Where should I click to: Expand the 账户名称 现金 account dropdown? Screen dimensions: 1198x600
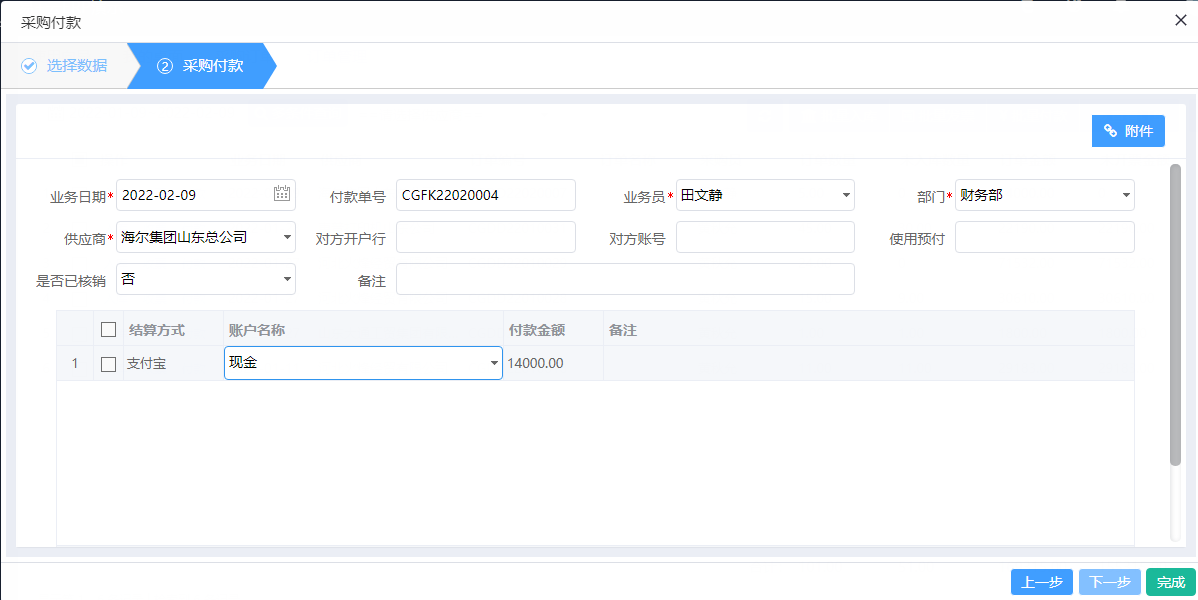492,363
